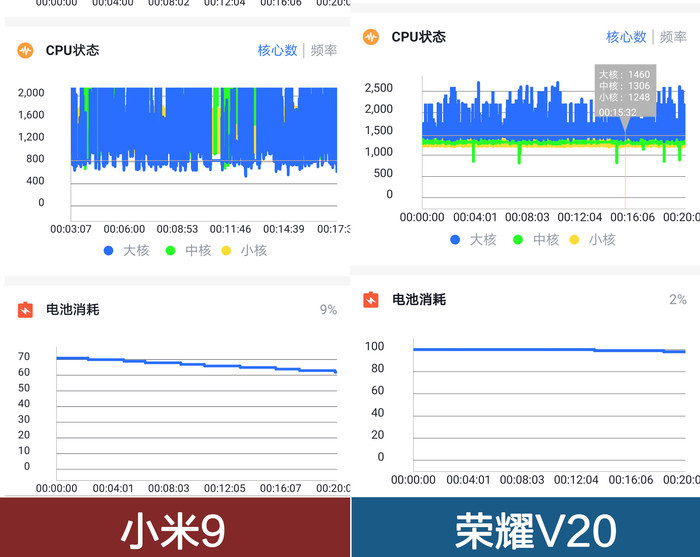700x557 pixels.
Task: Click the 小核: 1248 value in tooltip
Action: pos(625,97)
